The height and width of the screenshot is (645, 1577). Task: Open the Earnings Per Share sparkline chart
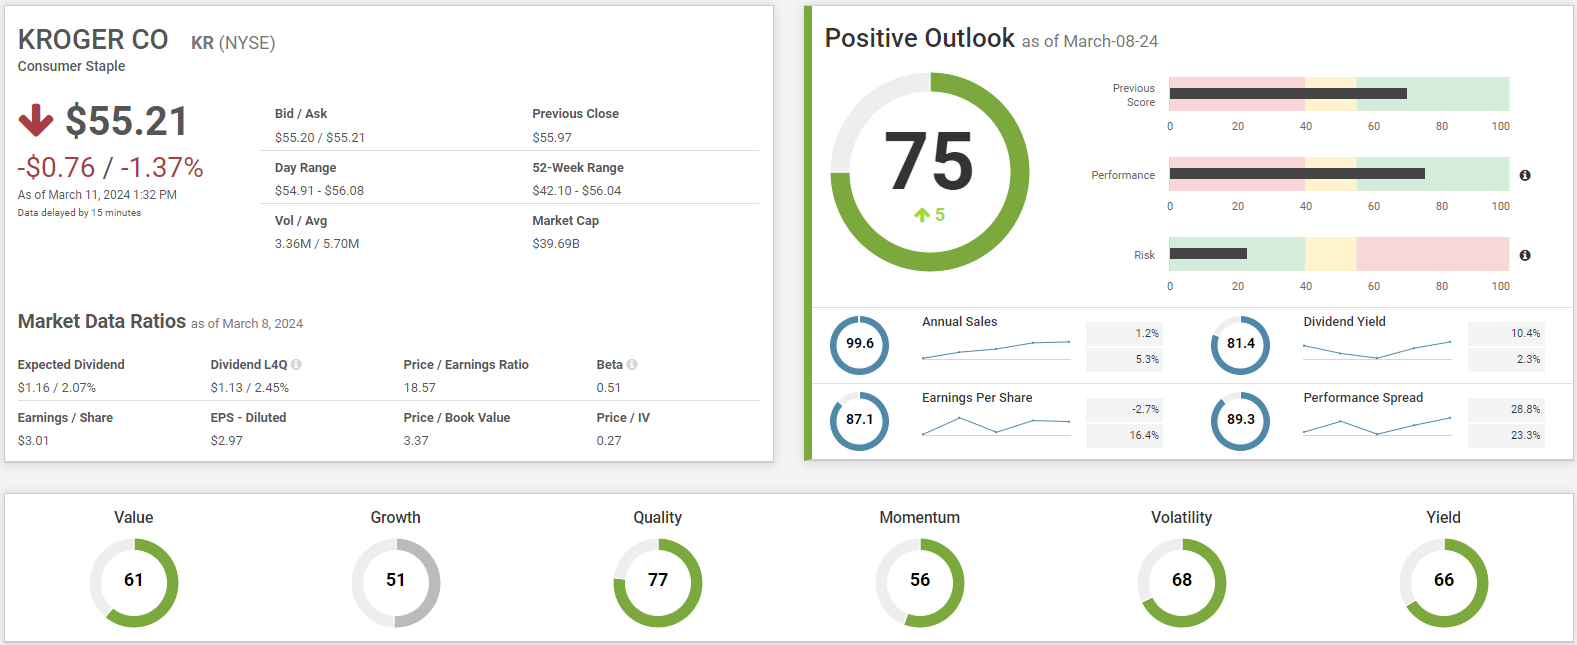coord(996,425)
